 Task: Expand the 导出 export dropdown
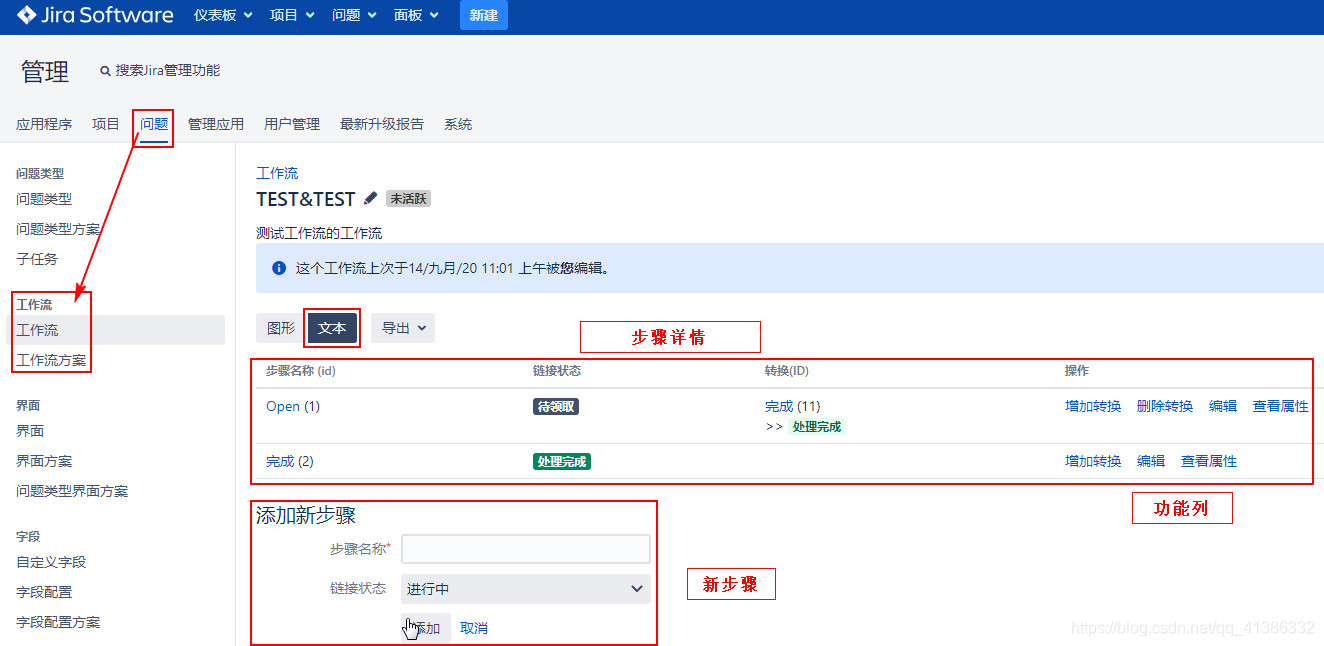point(403,328)
